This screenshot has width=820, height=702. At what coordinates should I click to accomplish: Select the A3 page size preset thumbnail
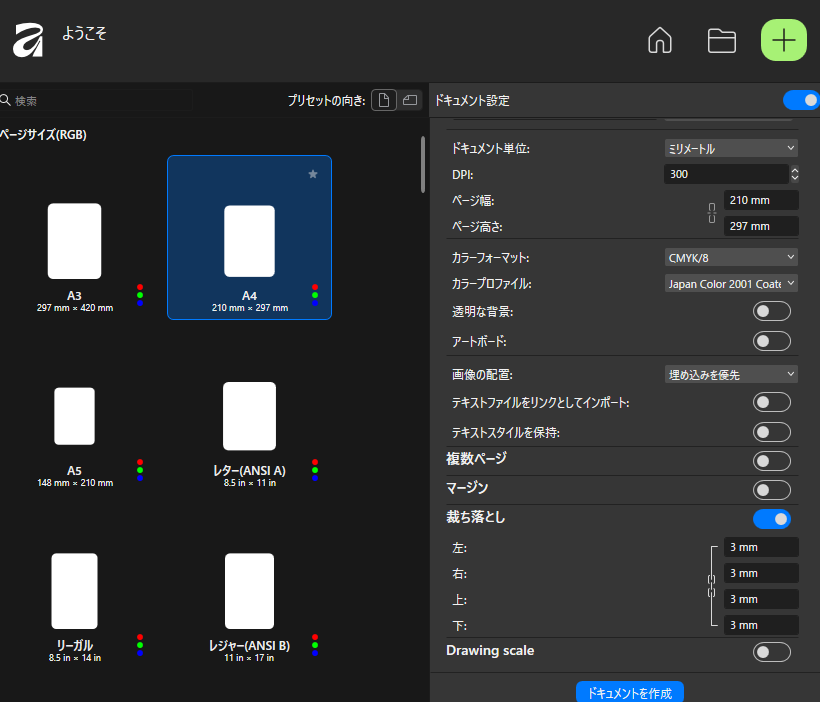tap(74, 240)
